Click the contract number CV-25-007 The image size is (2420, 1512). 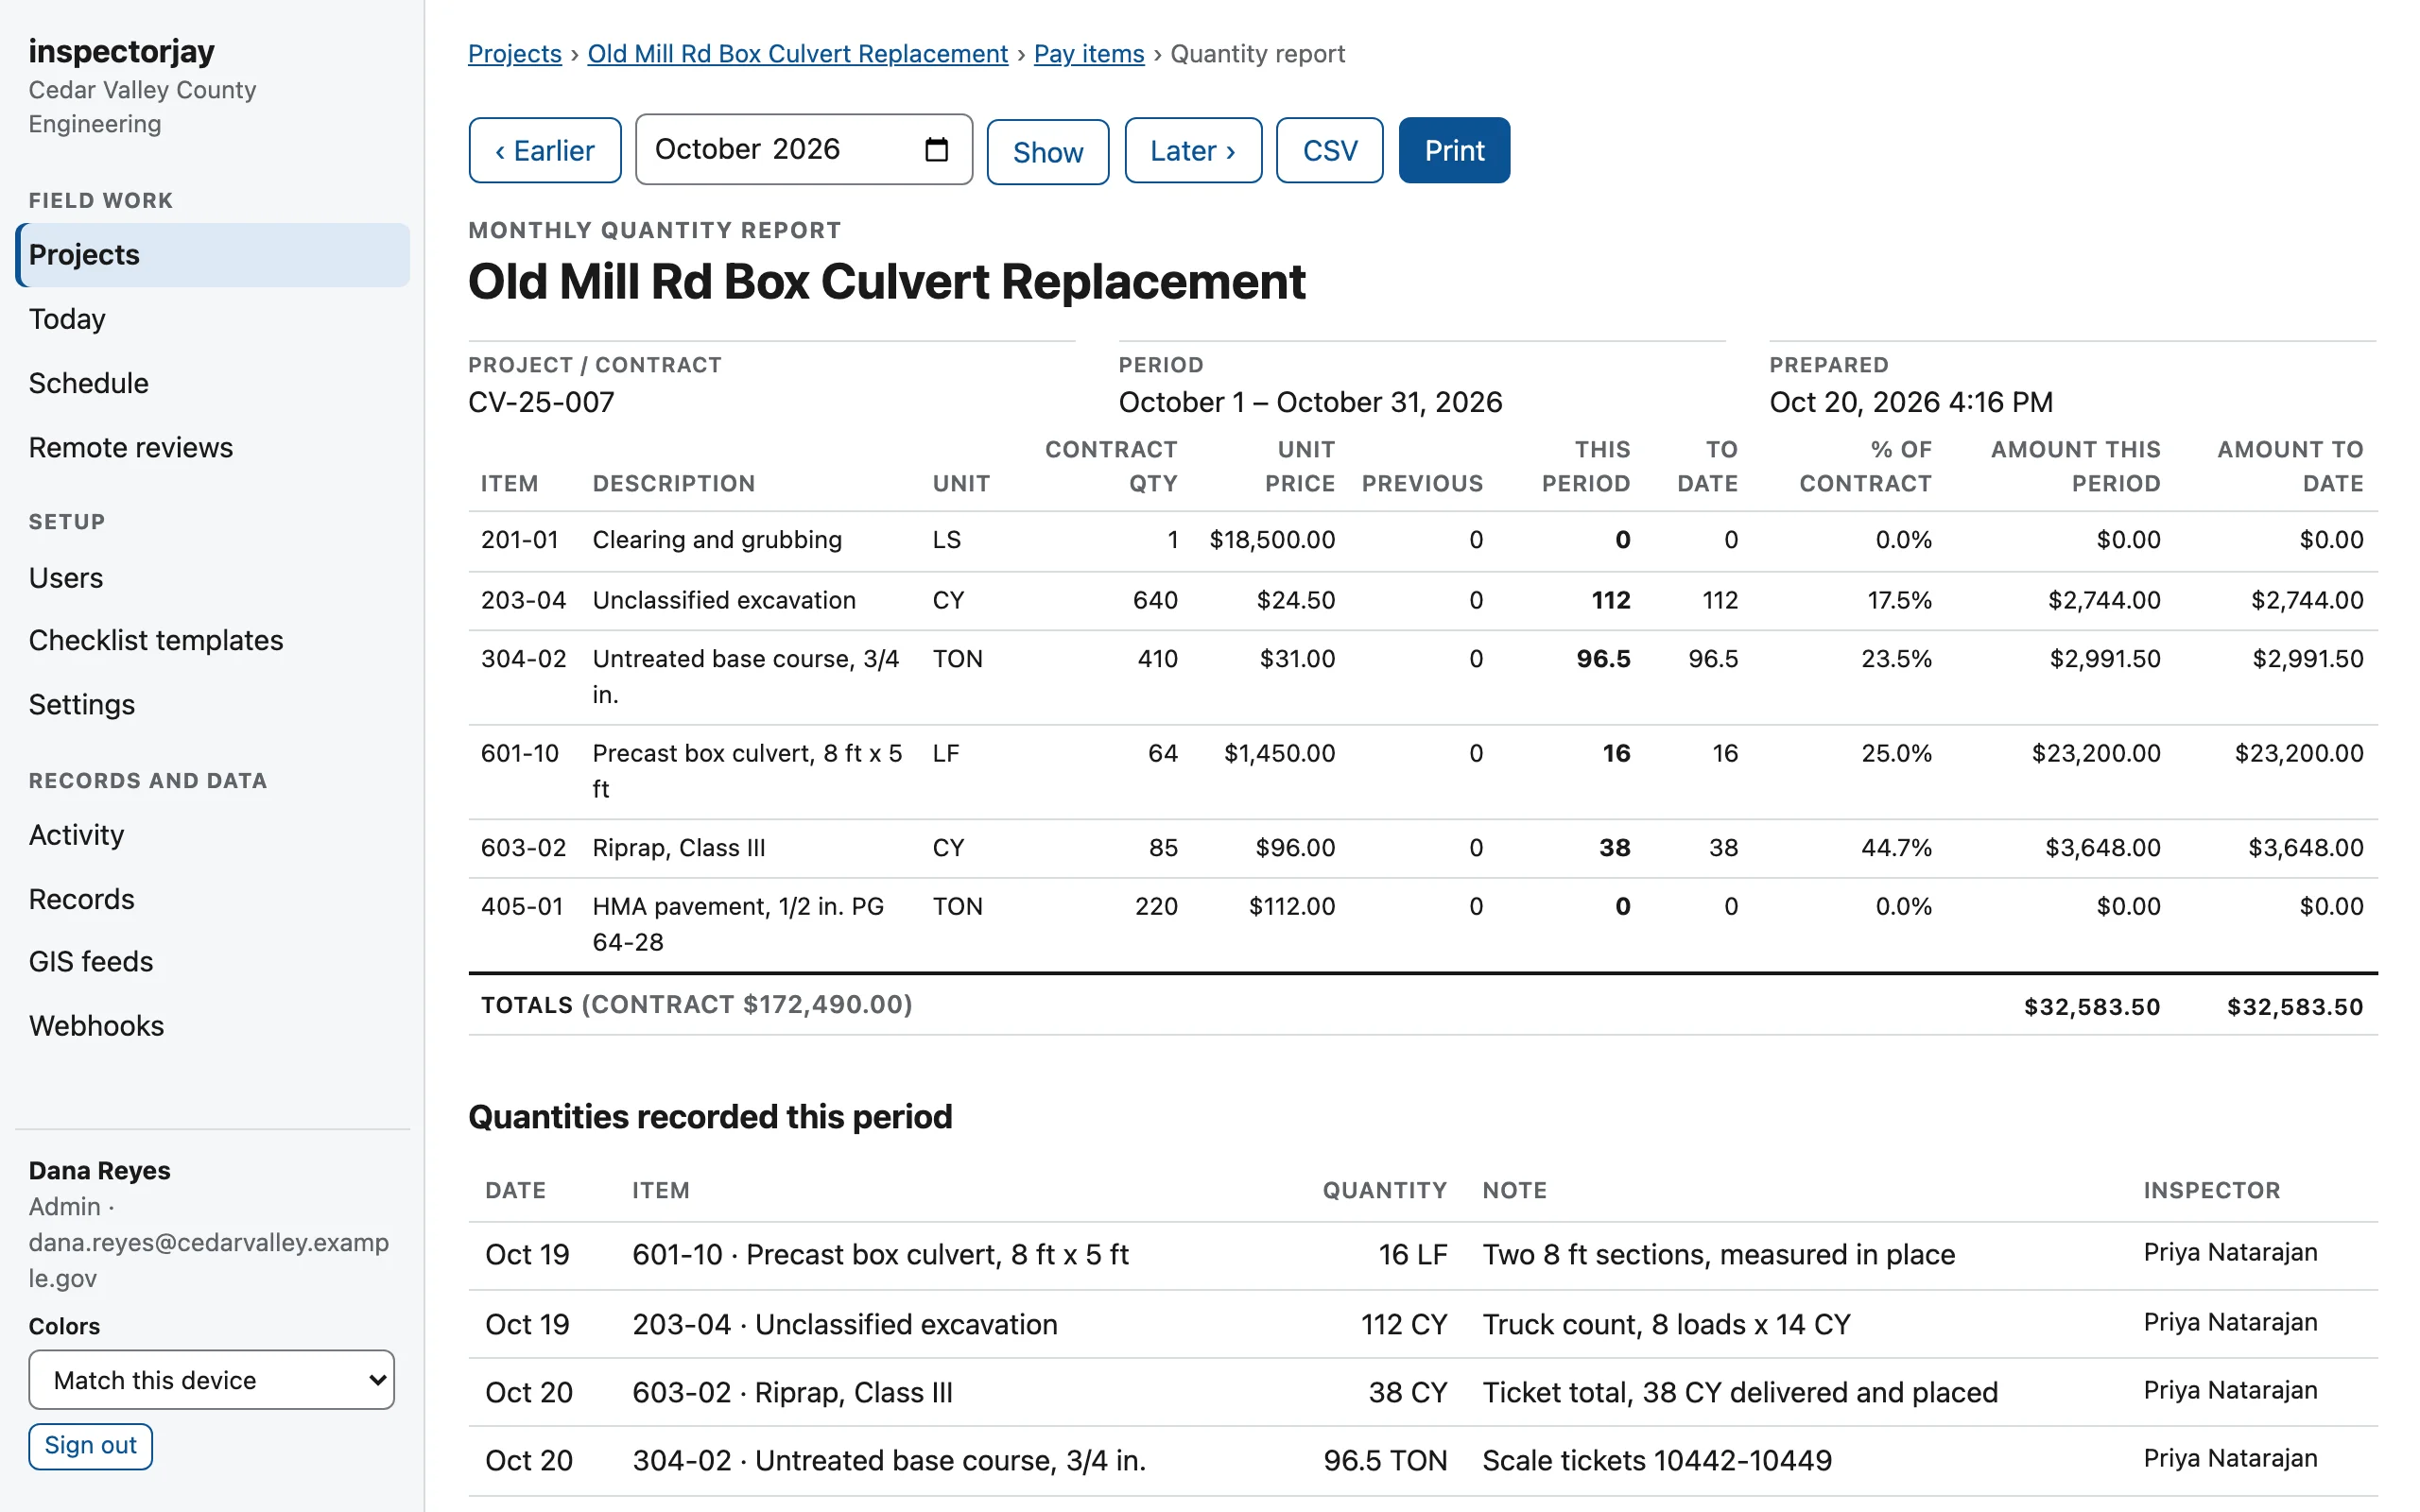[x=541, y=402]
